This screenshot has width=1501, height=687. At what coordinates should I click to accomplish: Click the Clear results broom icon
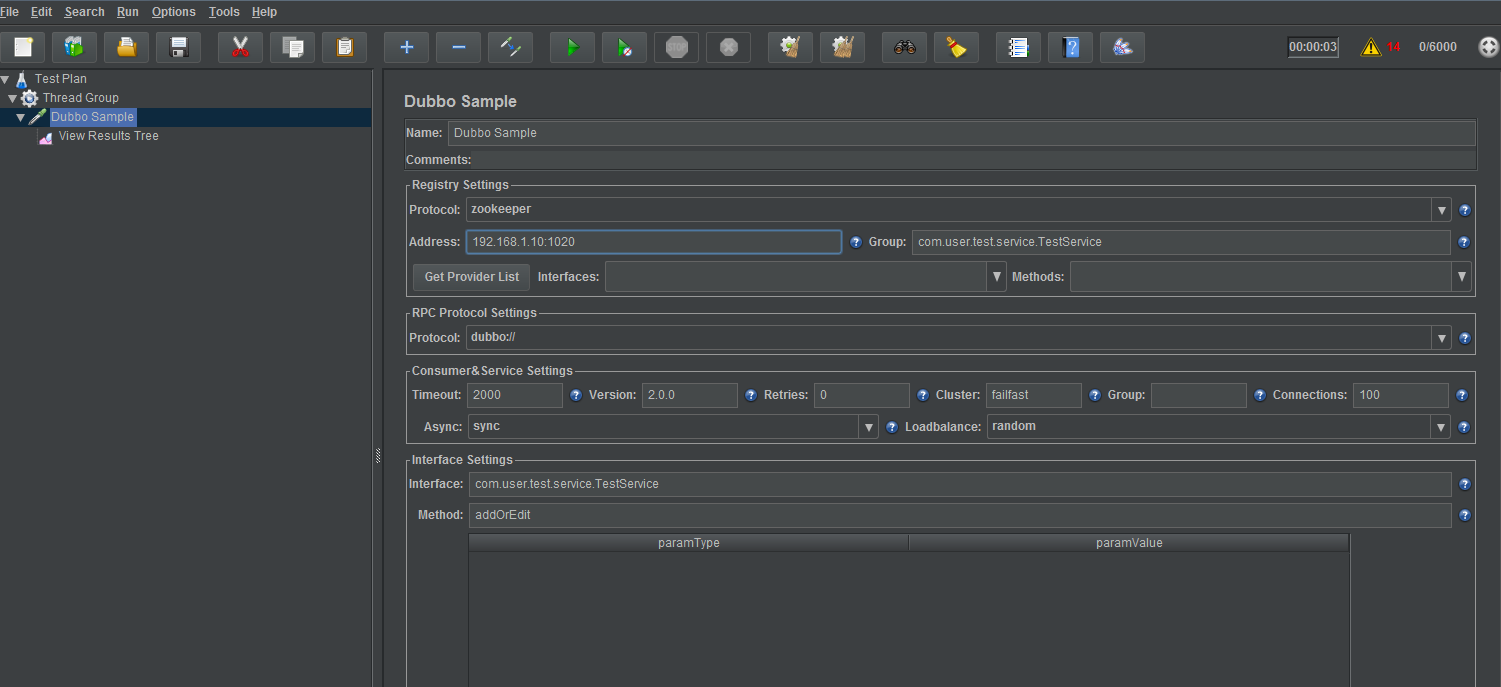pyautogui.click(x=790, y=47)
